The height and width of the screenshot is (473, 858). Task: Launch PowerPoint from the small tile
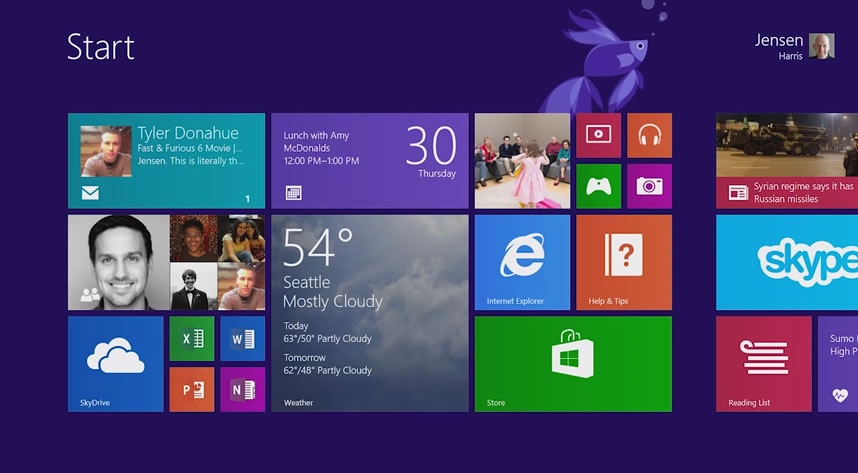pyautogui.click(x=192, y=389)
